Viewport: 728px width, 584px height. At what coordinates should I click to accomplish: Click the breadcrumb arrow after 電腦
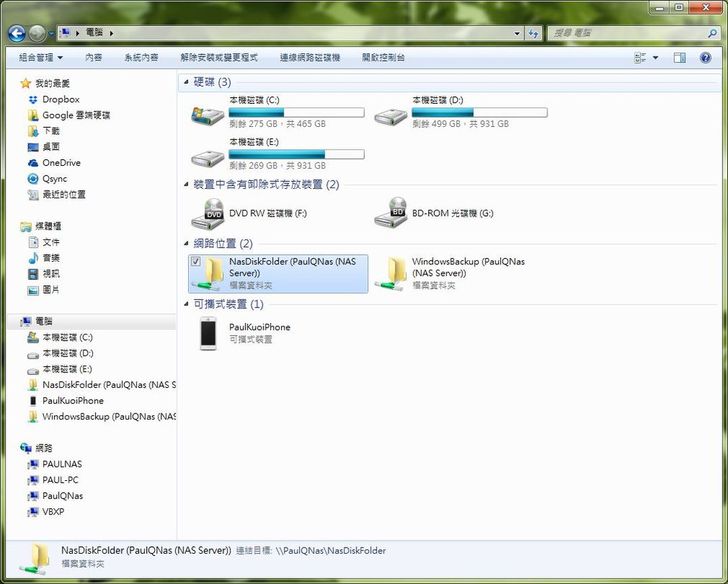111,33
